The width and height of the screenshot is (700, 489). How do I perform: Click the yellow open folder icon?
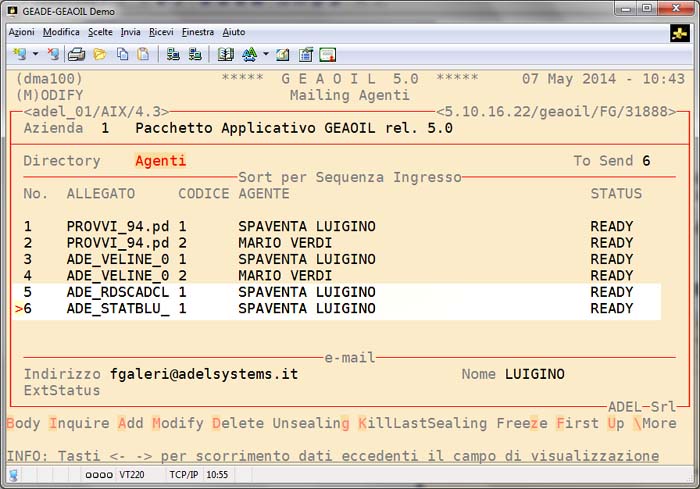(x=100, y=54)
